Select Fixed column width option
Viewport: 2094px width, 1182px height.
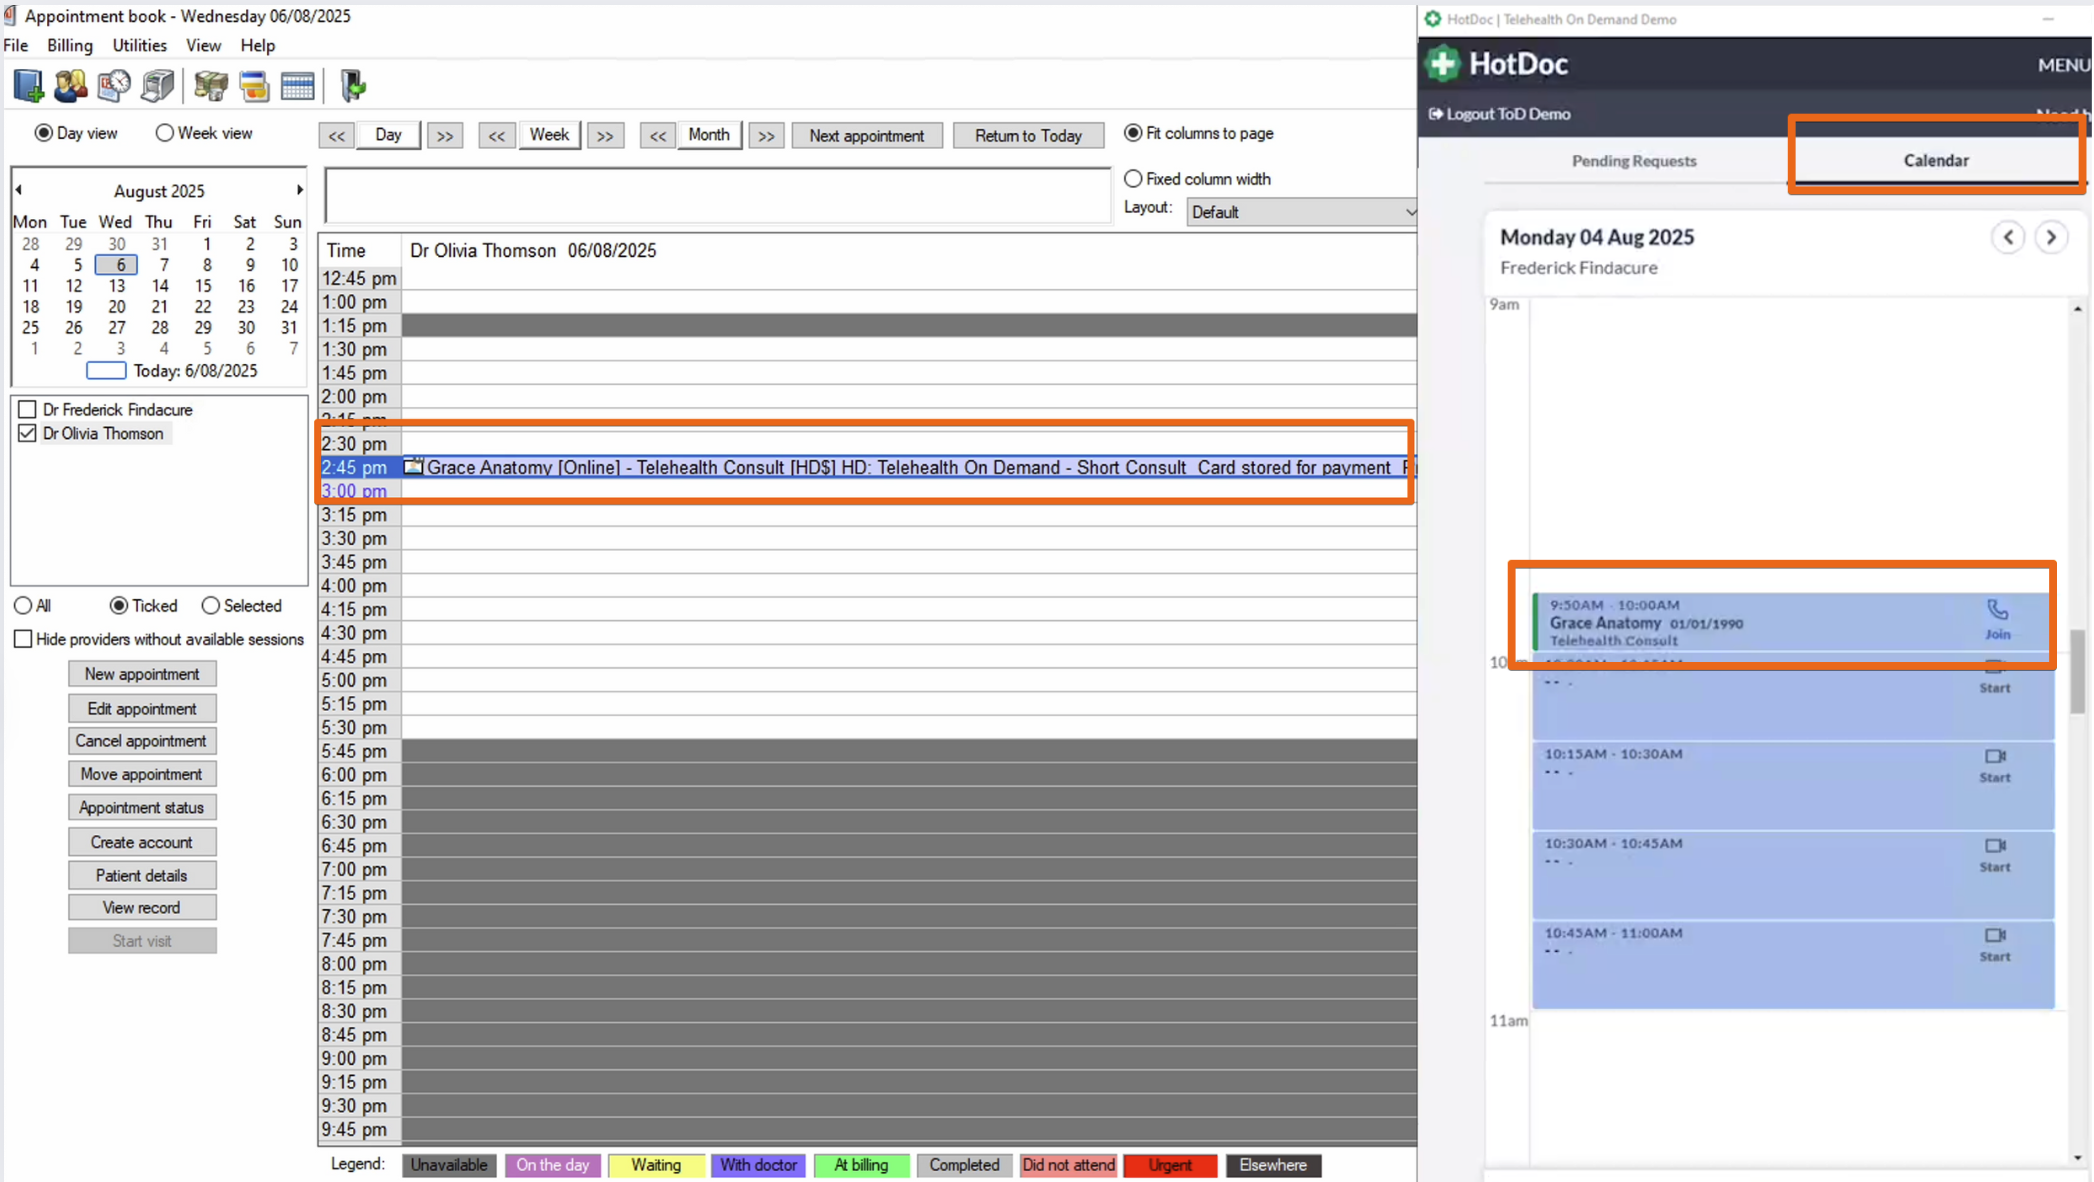coord(1133,179)
